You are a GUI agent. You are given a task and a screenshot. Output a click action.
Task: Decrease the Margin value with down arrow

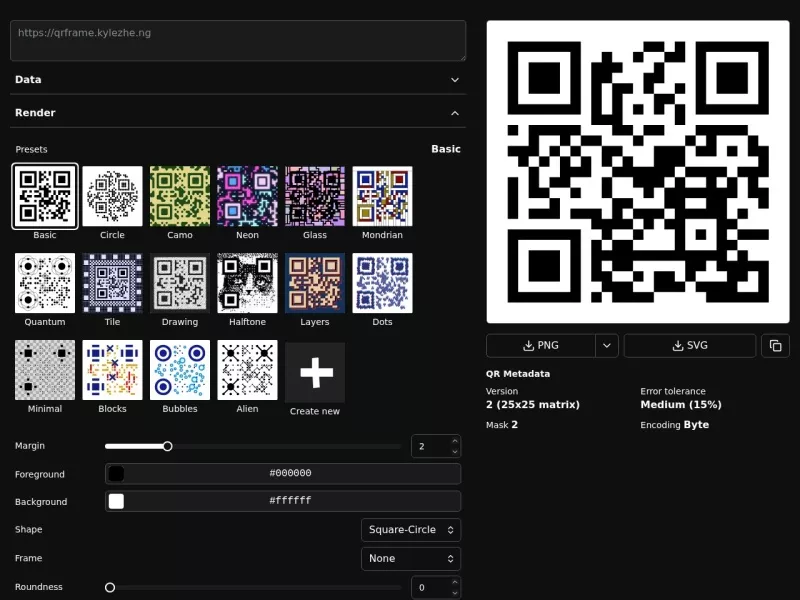point(455,452)
